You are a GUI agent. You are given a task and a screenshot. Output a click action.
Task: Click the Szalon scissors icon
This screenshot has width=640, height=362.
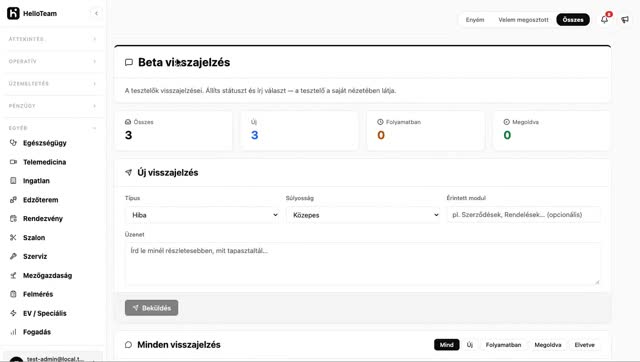click(x=13, y=238)
